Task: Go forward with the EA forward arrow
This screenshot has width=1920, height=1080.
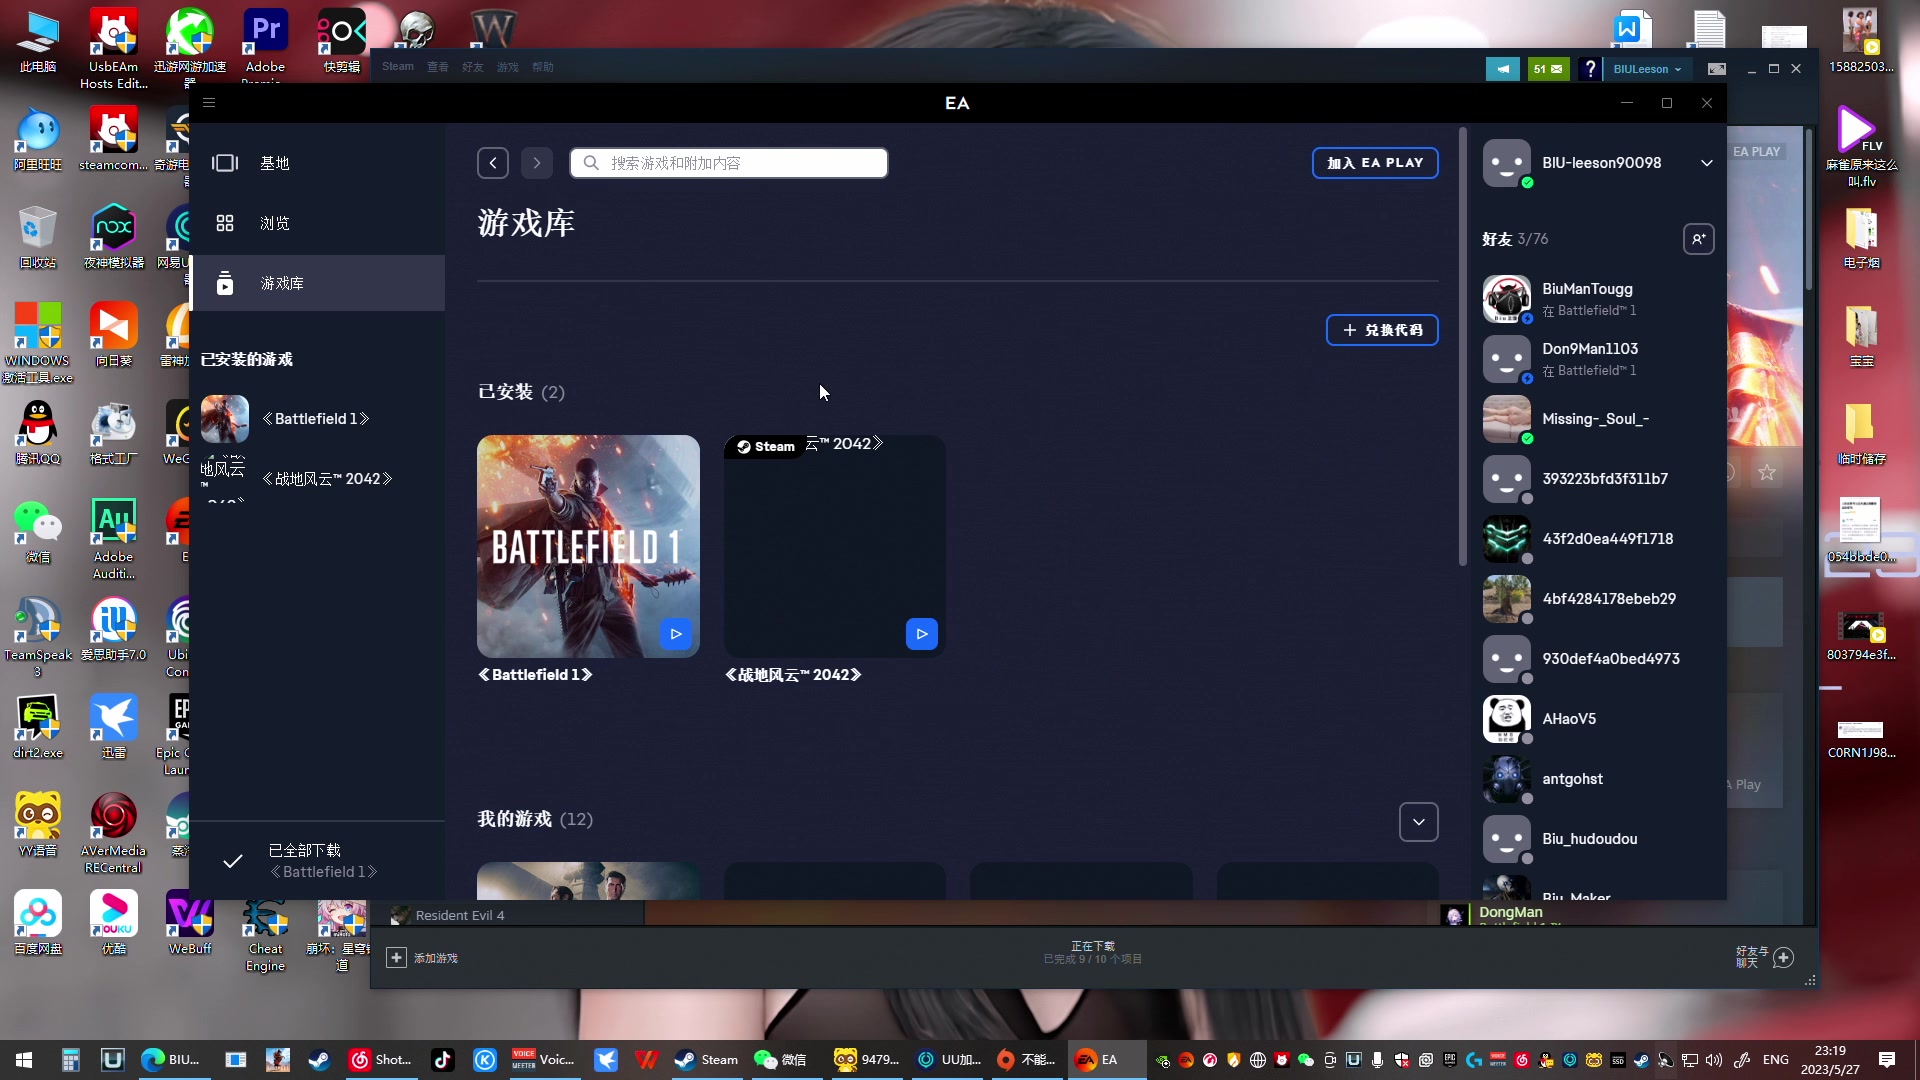Action: click(537, 163)
